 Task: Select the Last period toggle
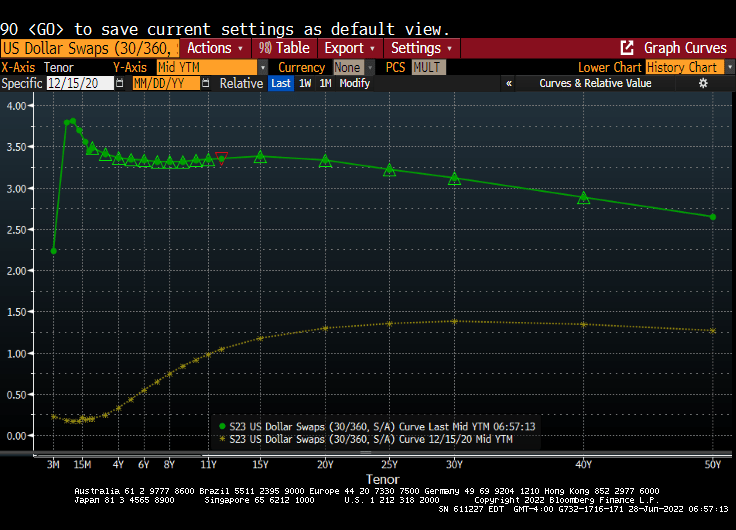click(x=281, y=83)
